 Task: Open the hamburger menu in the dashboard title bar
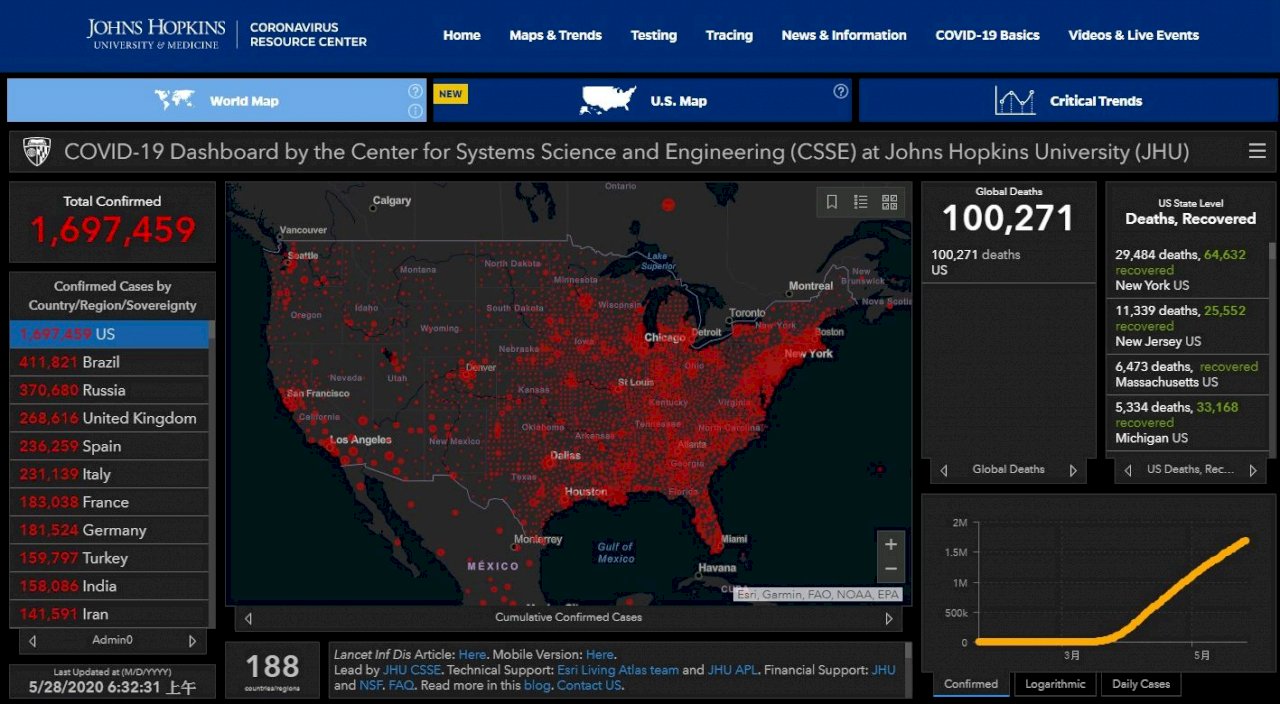pos(1257,152)
